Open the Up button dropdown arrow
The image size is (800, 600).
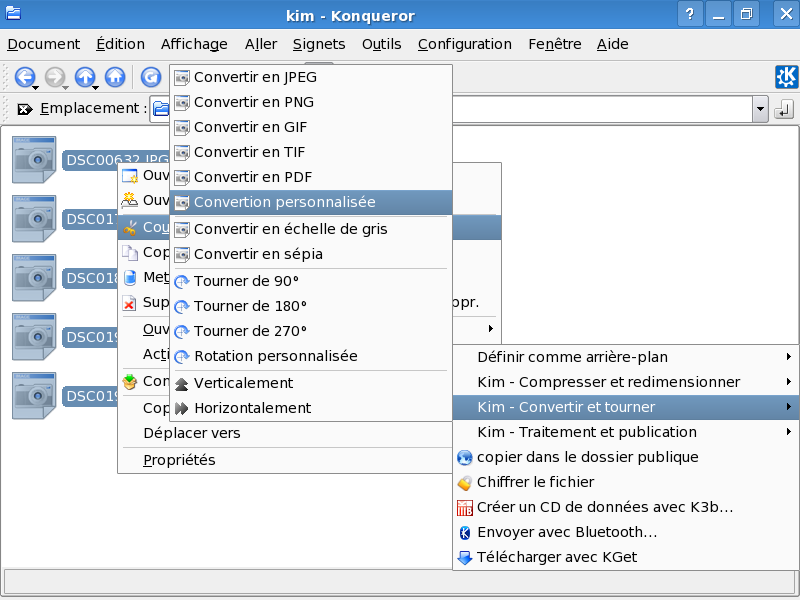(96, 88)
